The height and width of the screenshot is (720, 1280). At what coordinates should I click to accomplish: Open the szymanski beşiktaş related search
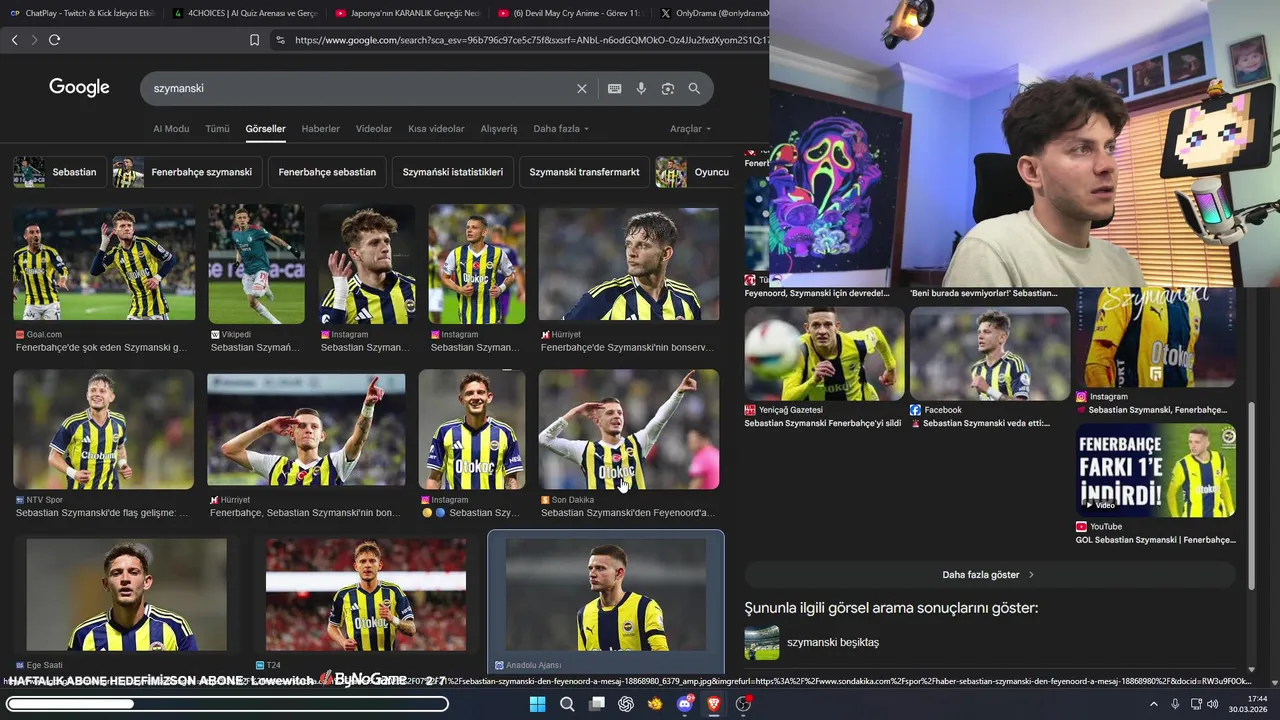pos(832,642)
